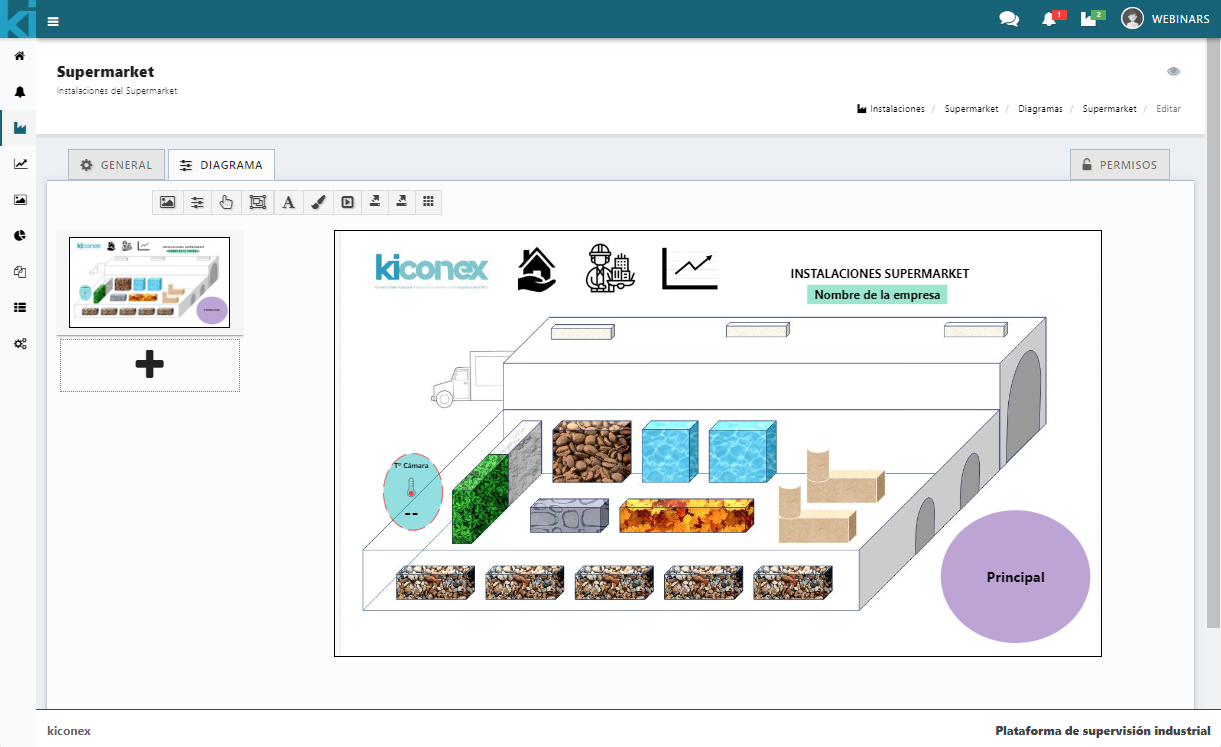Toggle the grid dots toolbar icon
The width and height of the screenshot is (1221, 747).
(x=428, y=202)
